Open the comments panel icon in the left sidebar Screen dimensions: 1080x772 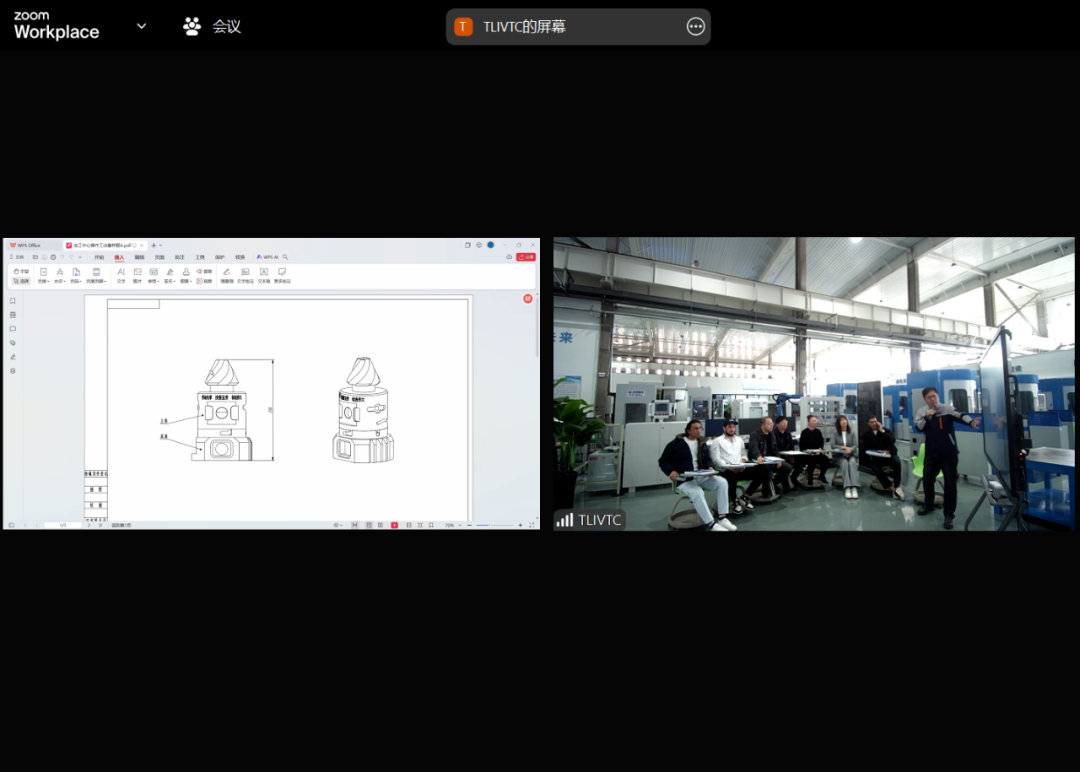tap(13, 329)
